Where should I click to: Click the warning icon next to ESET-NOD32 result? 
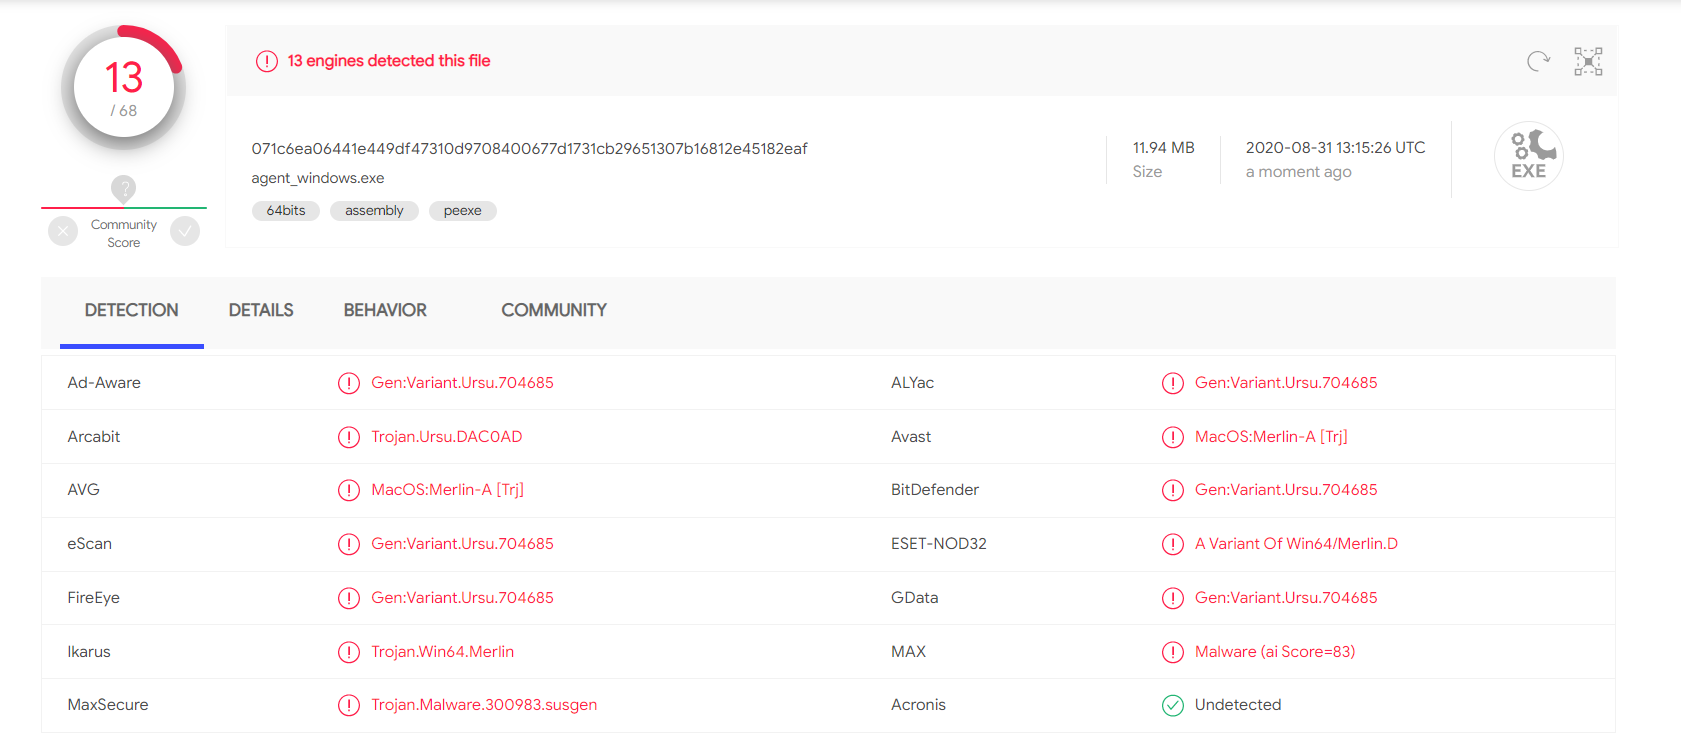click(x=1172, y=544)
